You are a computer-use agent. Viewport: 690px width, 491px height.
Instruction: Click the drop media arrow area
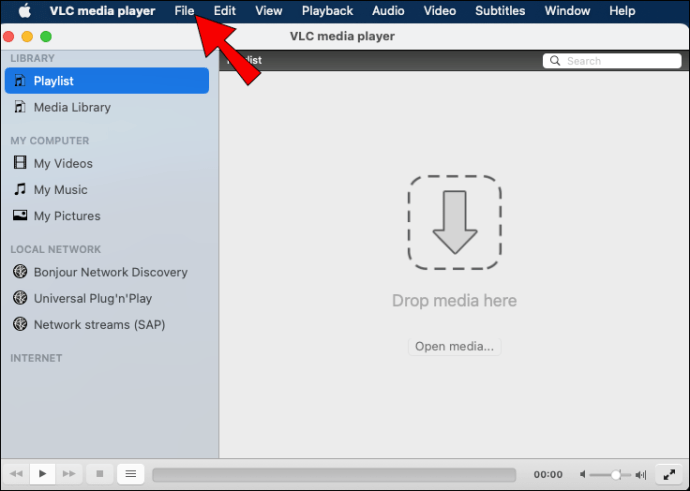[x=454, y=222]
